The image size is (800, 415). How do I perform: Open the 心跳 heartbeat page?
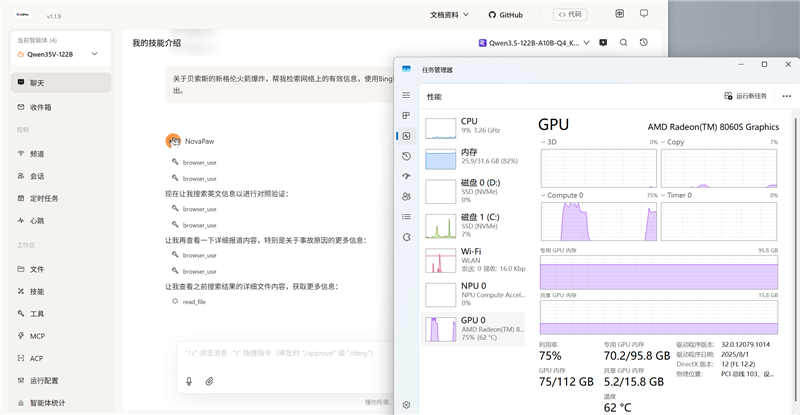coord(61,221)
